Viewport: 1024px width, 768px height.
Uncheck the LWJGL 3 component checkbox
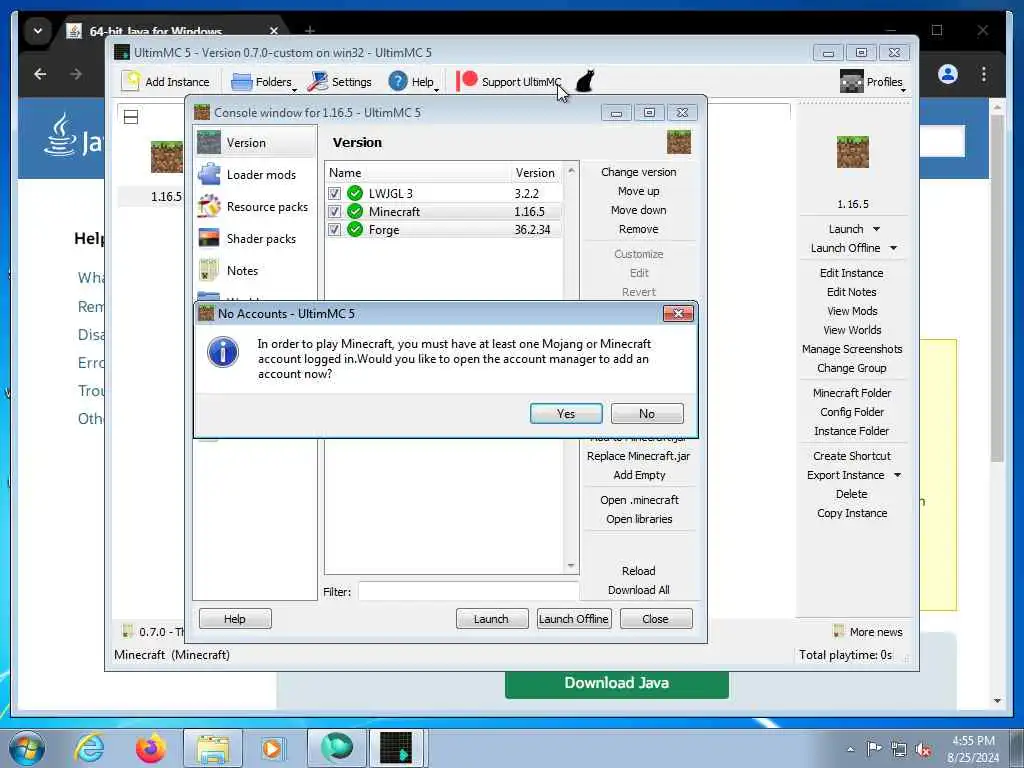tap(334, 193)
